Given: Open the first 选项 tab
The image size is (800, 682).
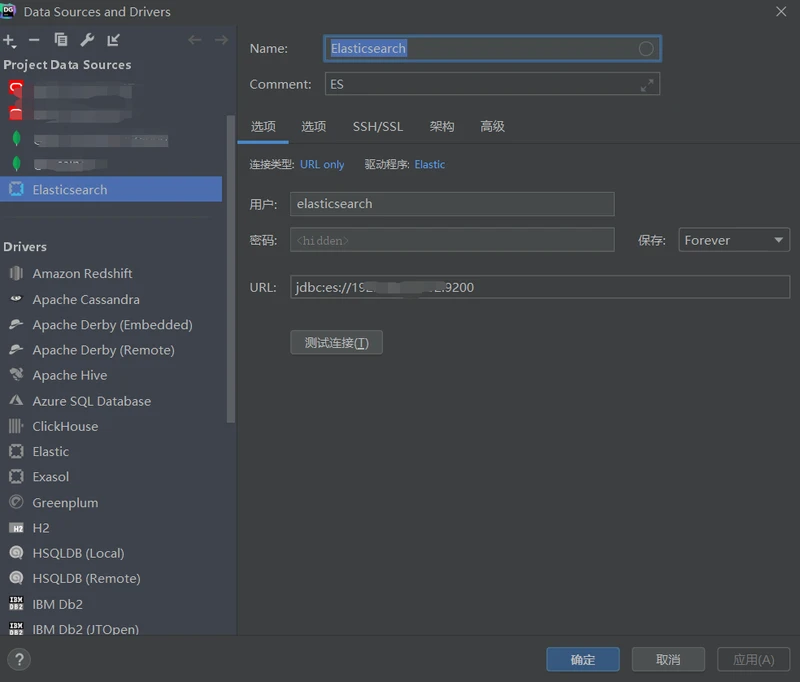Looking at the screenshot, I should coord(263,127).
